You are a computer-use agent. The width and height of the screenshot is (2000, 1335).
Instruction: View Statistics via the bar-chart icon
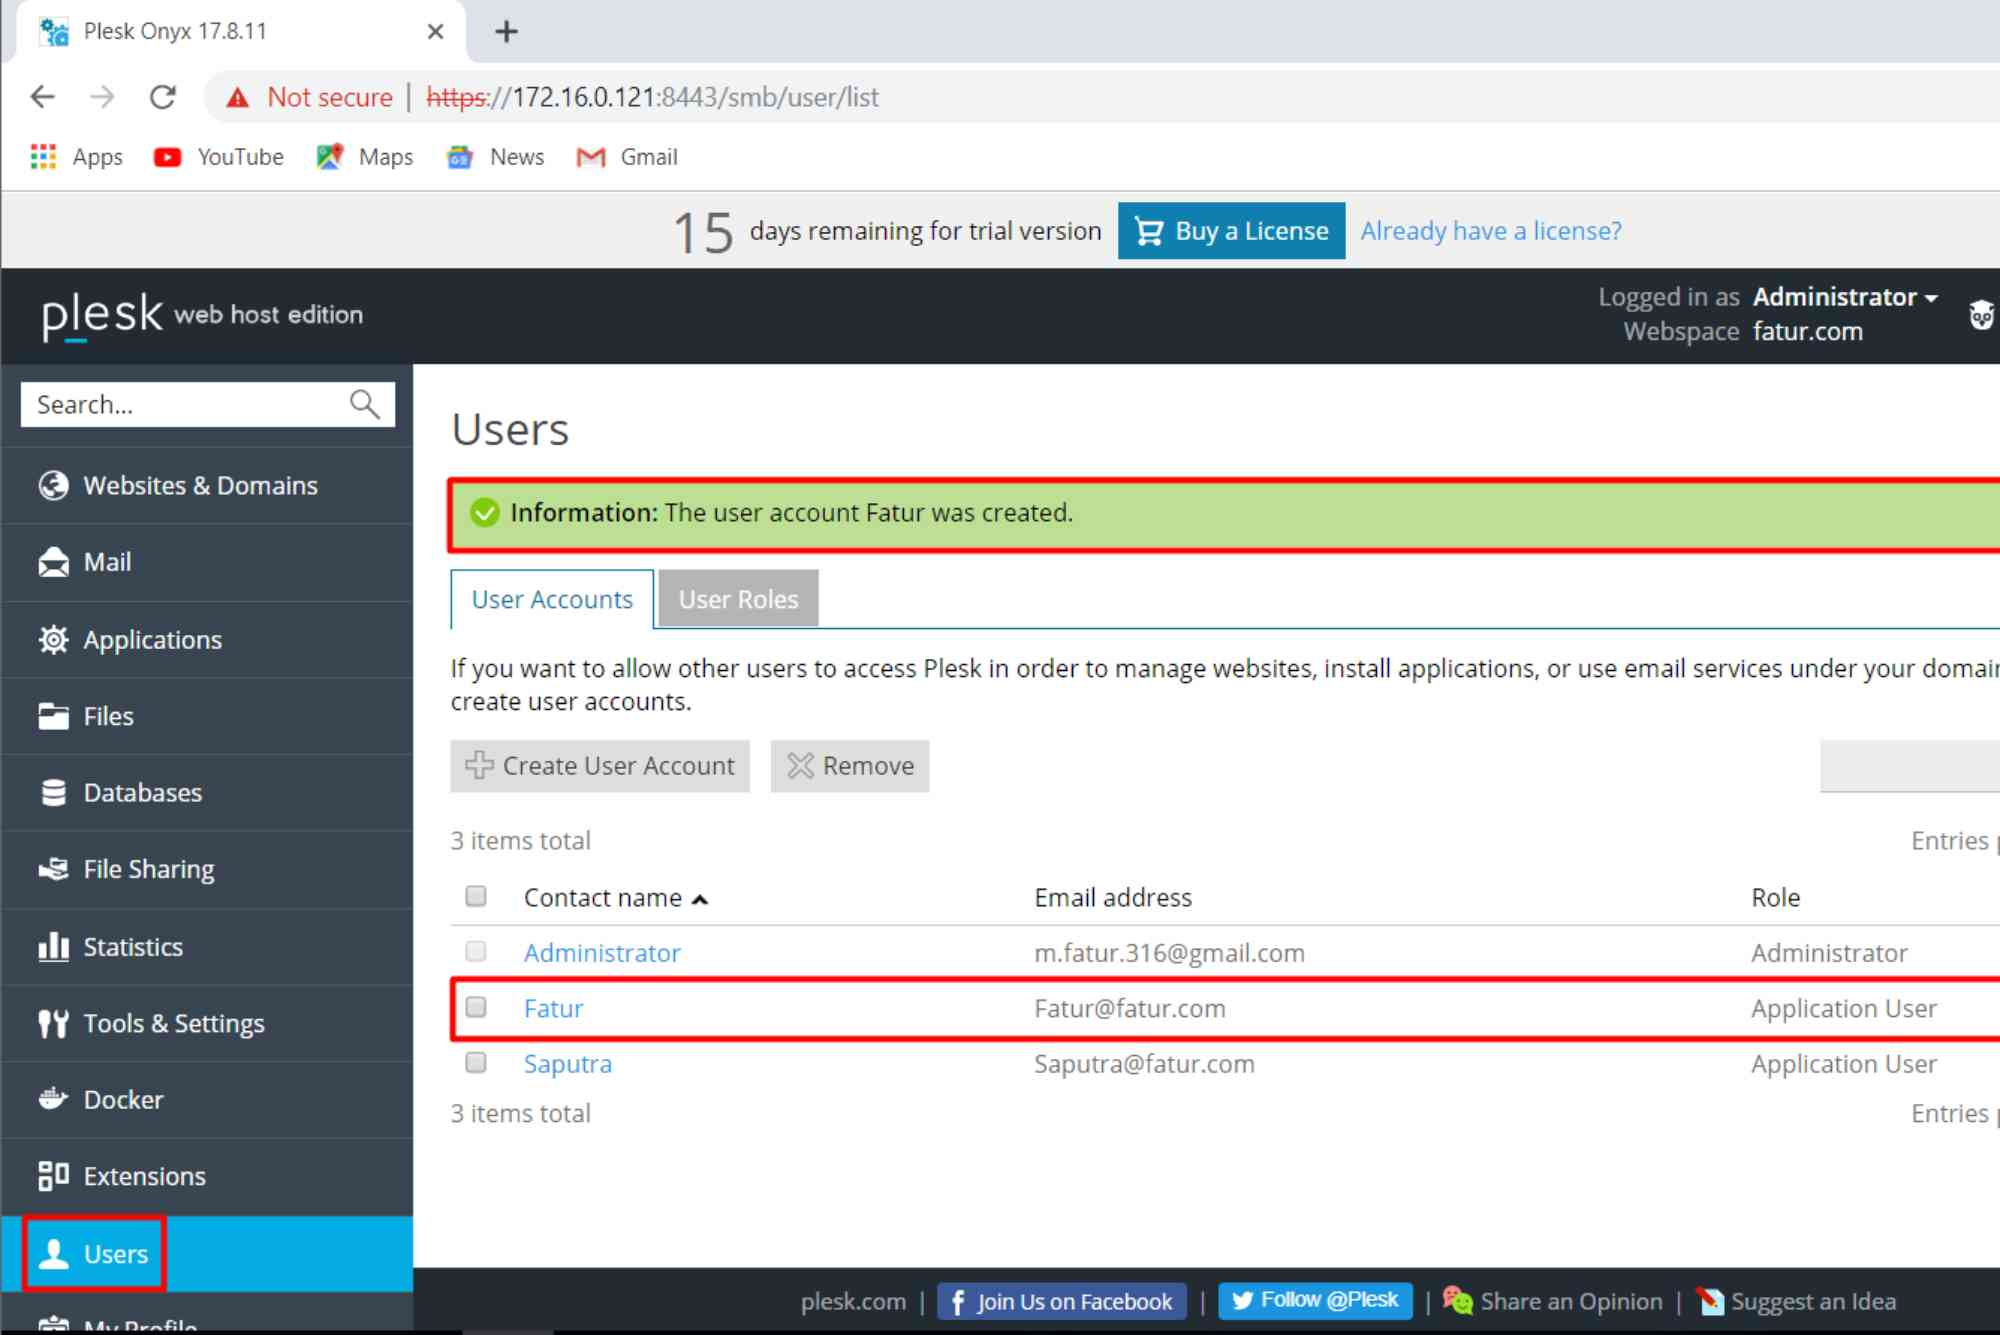(x=53, y=946)
